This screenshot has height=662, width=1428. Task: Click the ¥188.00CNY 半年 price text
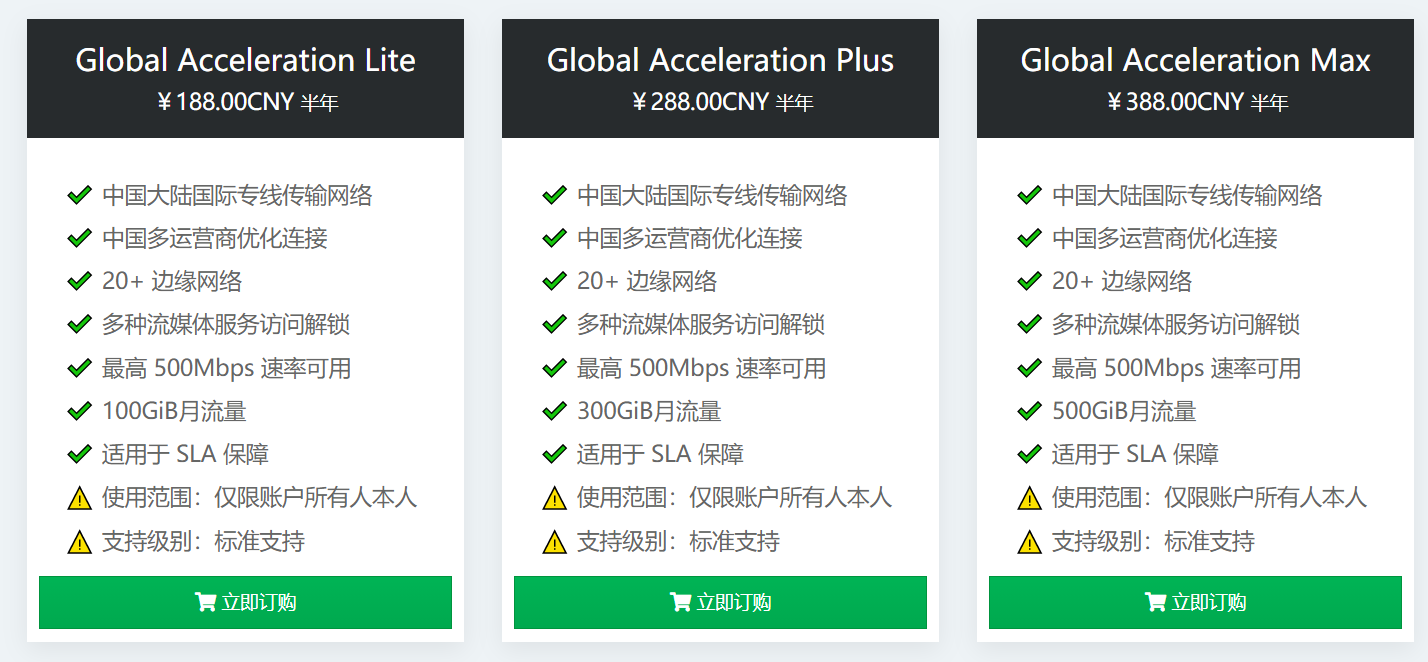coord(247,102)
